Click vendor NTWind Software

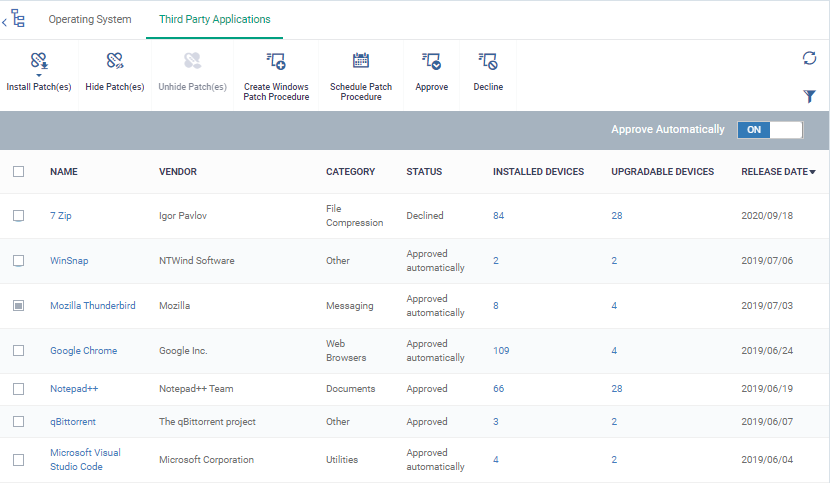[197, 261]
